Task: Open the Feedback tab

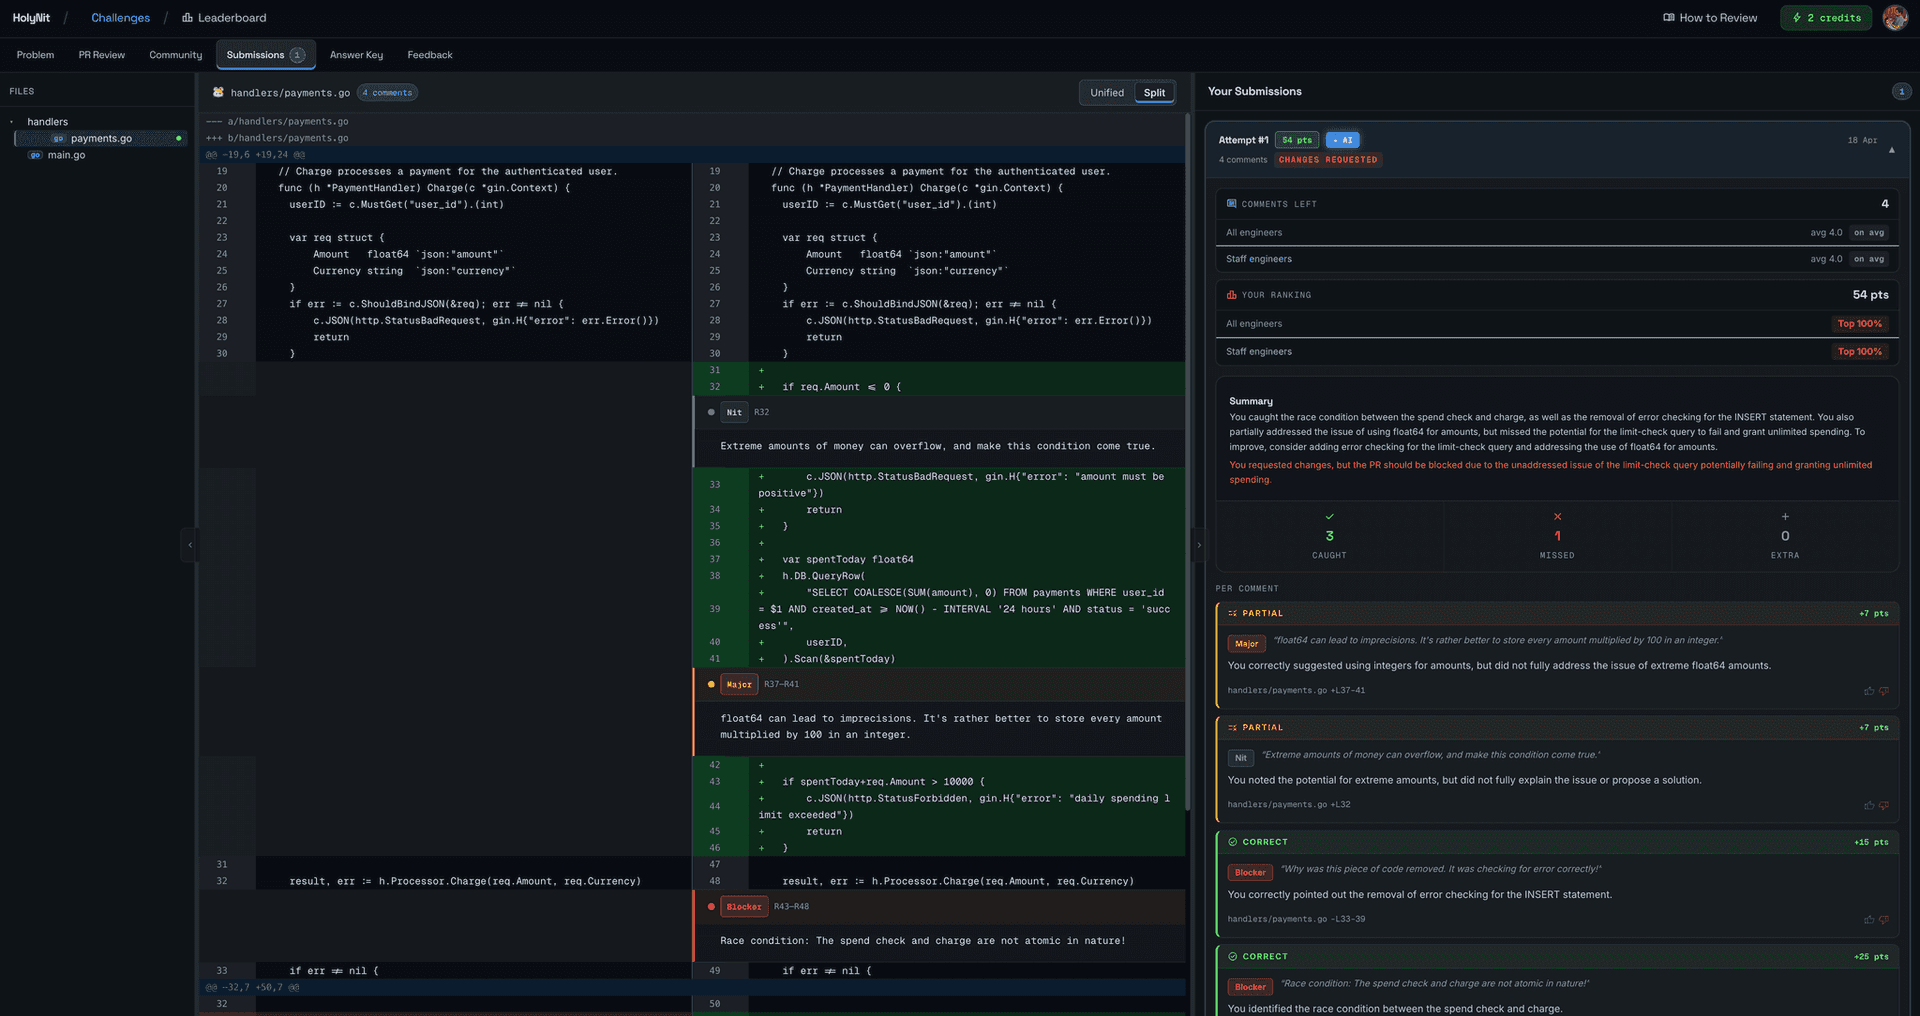Action: coord(430,55)
